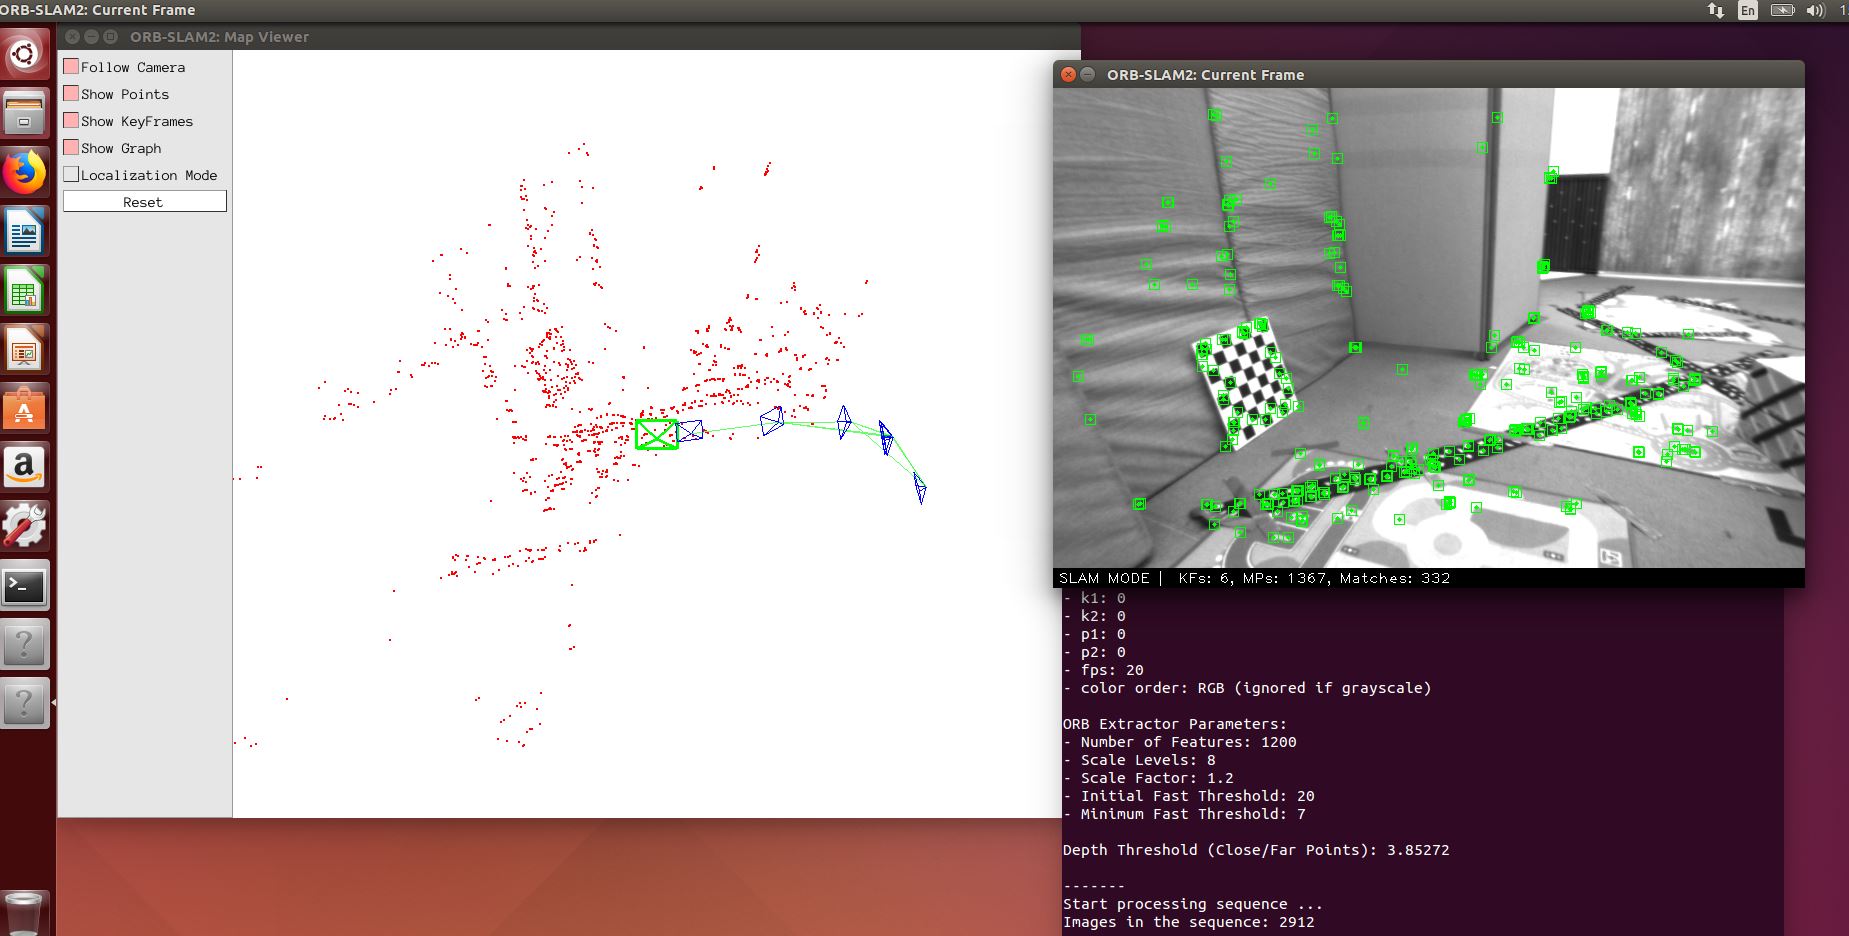
Task: Enable the Follow Camera checkbox
Action: click(70, 66)
